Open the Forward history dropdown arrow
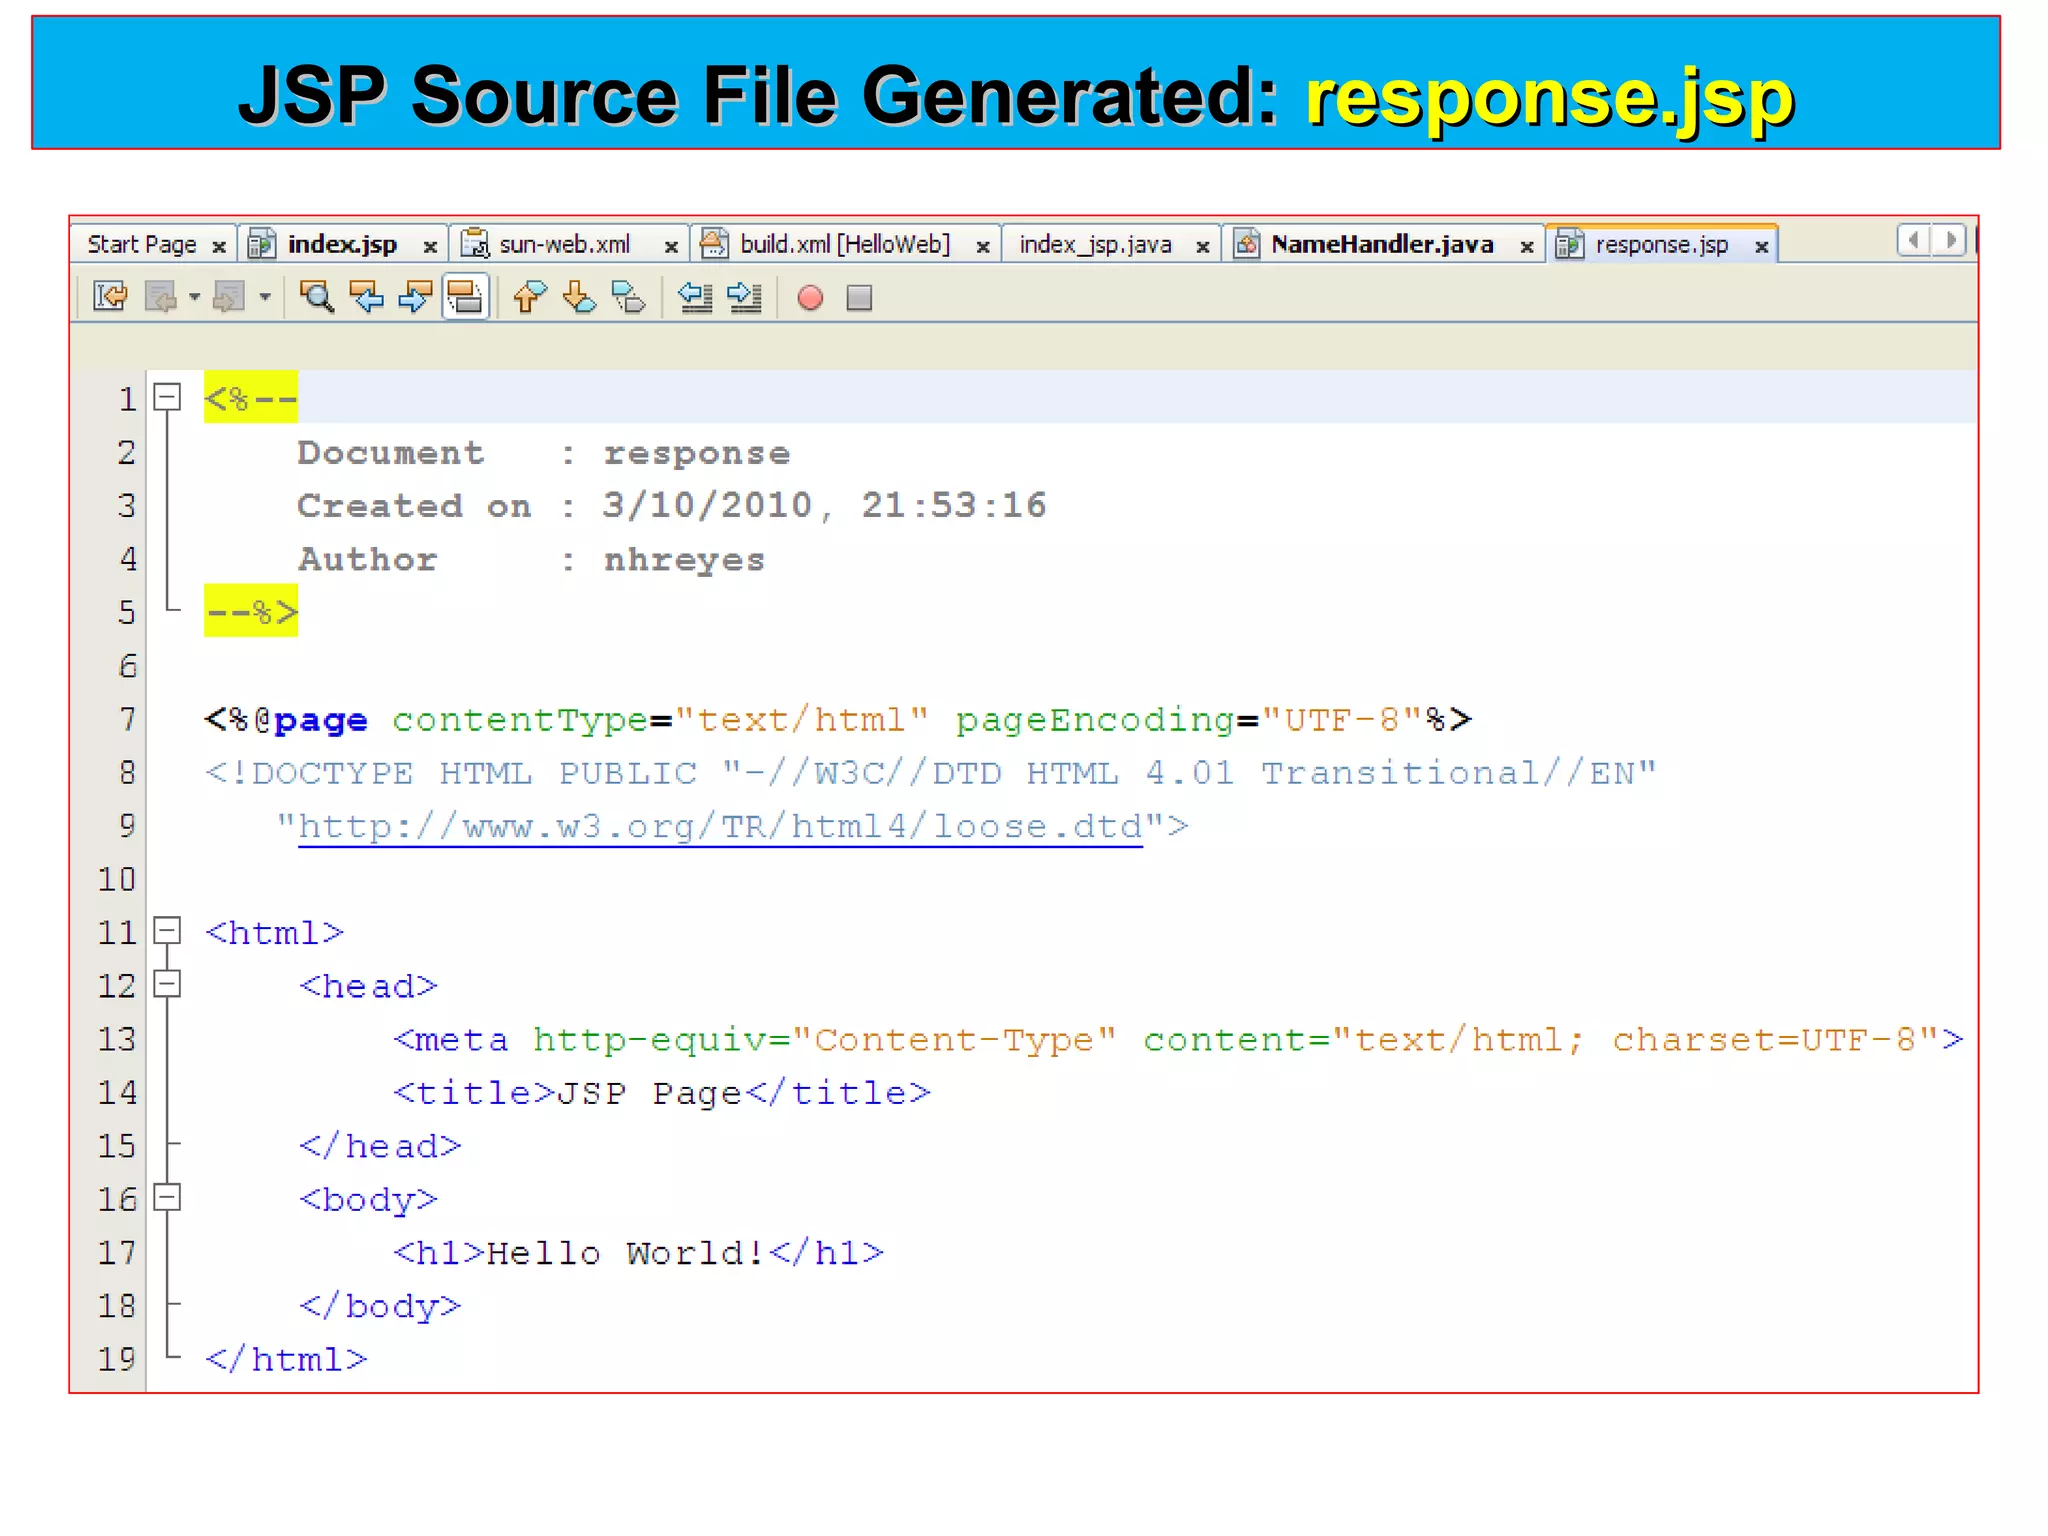 click(x=265, y=297)
